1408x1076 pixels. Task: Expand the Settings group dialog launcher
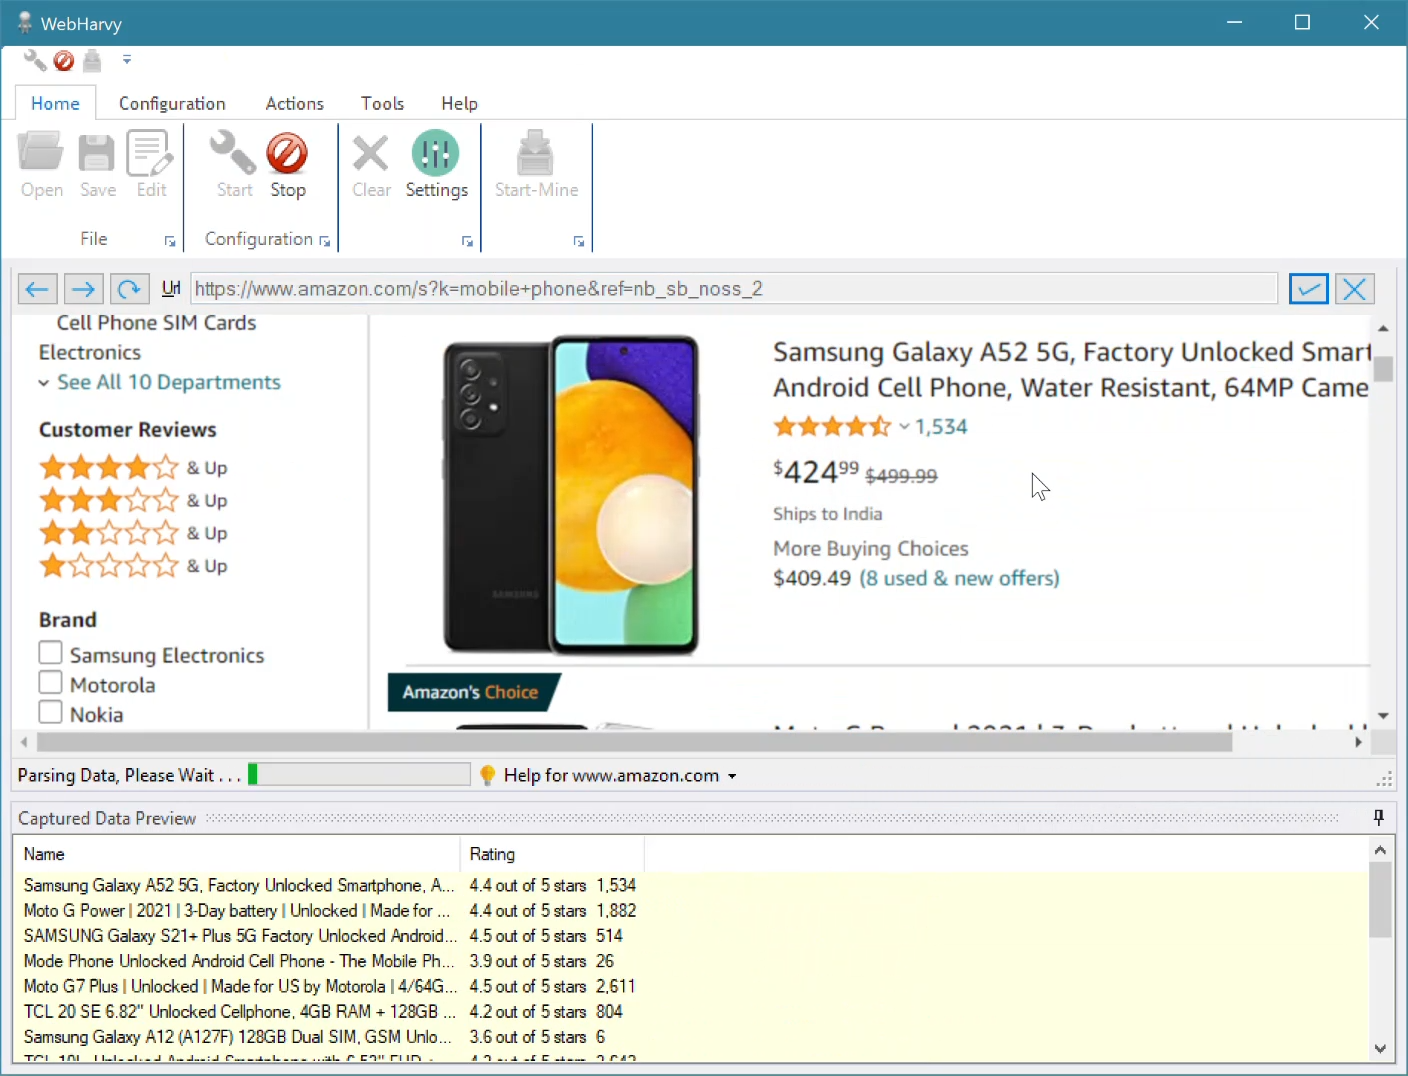[467, 241]
